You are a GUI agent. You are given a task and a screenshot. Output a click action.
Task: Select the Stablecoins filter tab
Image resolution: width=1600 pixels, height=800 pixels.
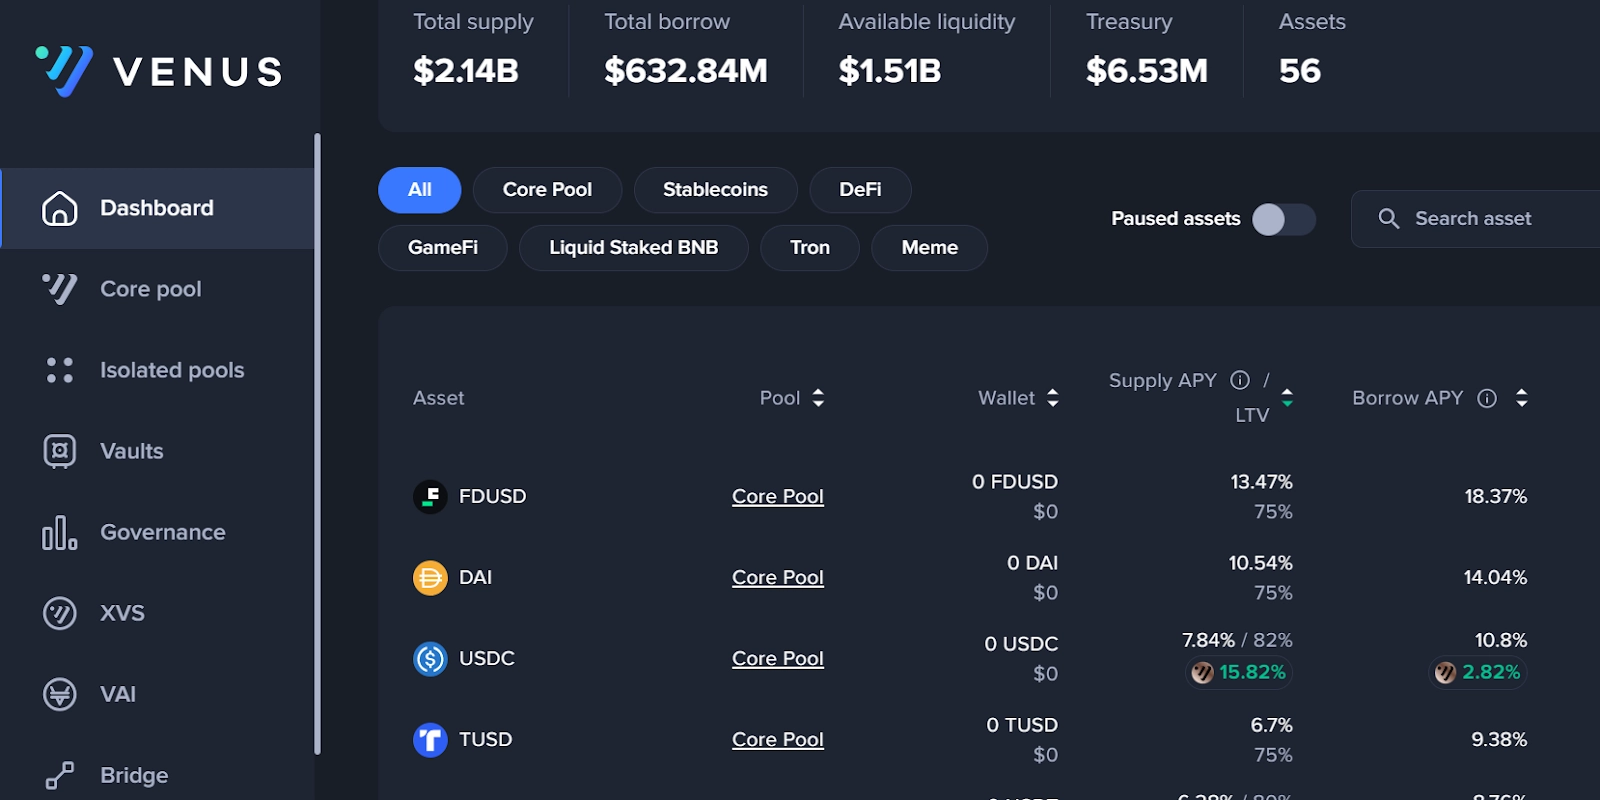(715, 190)
